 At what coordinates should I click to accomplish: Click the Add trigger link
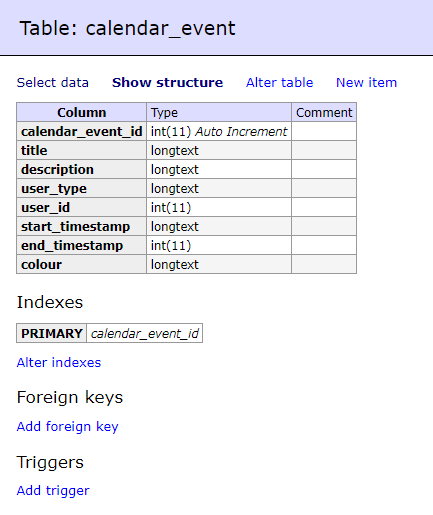[53, 491]
